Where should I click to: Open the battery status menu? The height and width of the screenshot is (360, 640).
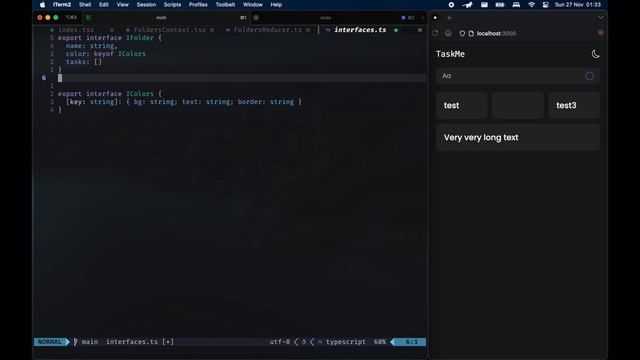tap(500, 5)
